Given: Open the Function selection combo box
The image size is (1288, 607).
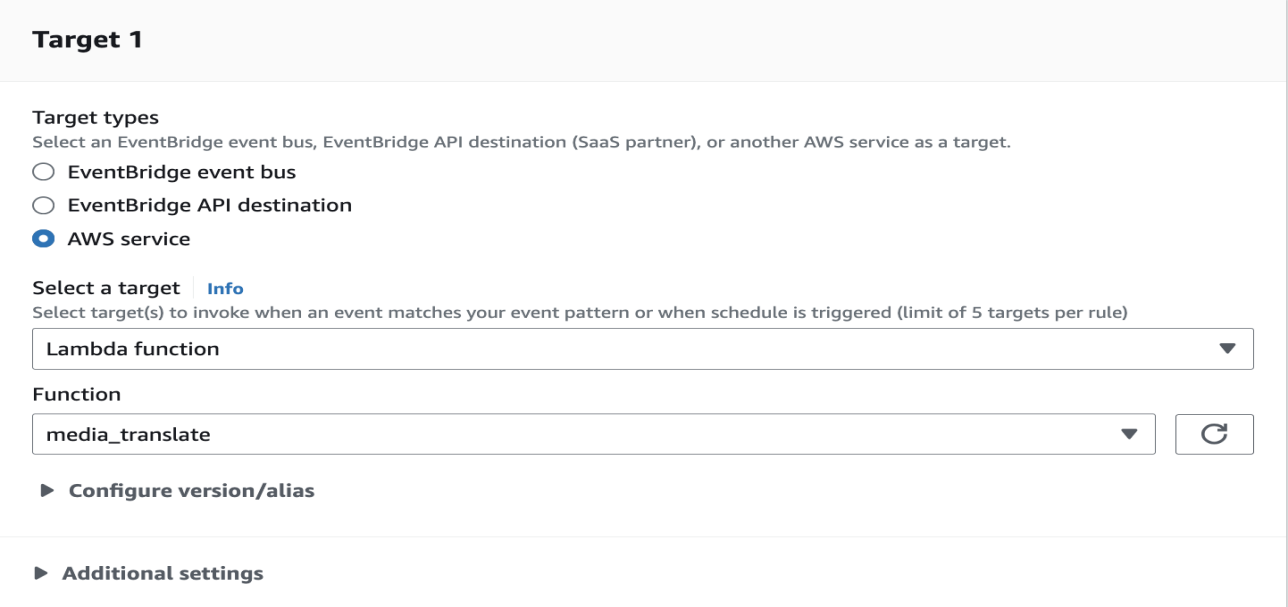Looking at the screenshot, I should [592, 434].
